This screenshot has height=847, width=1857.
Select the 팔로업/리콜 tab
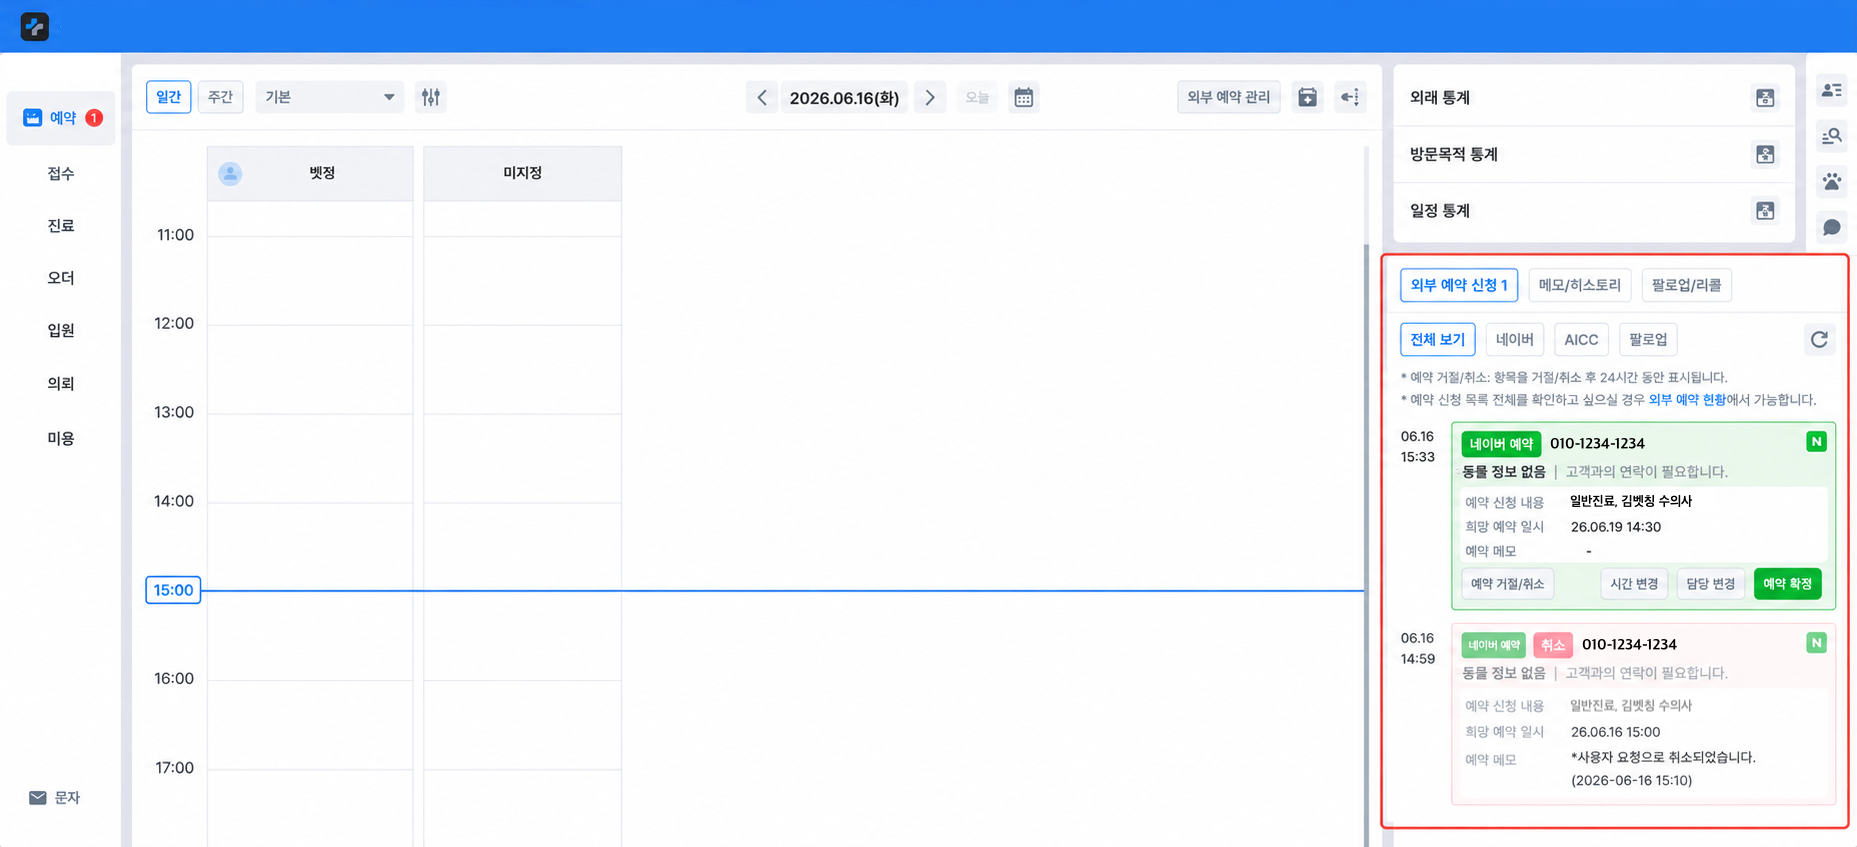tap(1687, 285)
